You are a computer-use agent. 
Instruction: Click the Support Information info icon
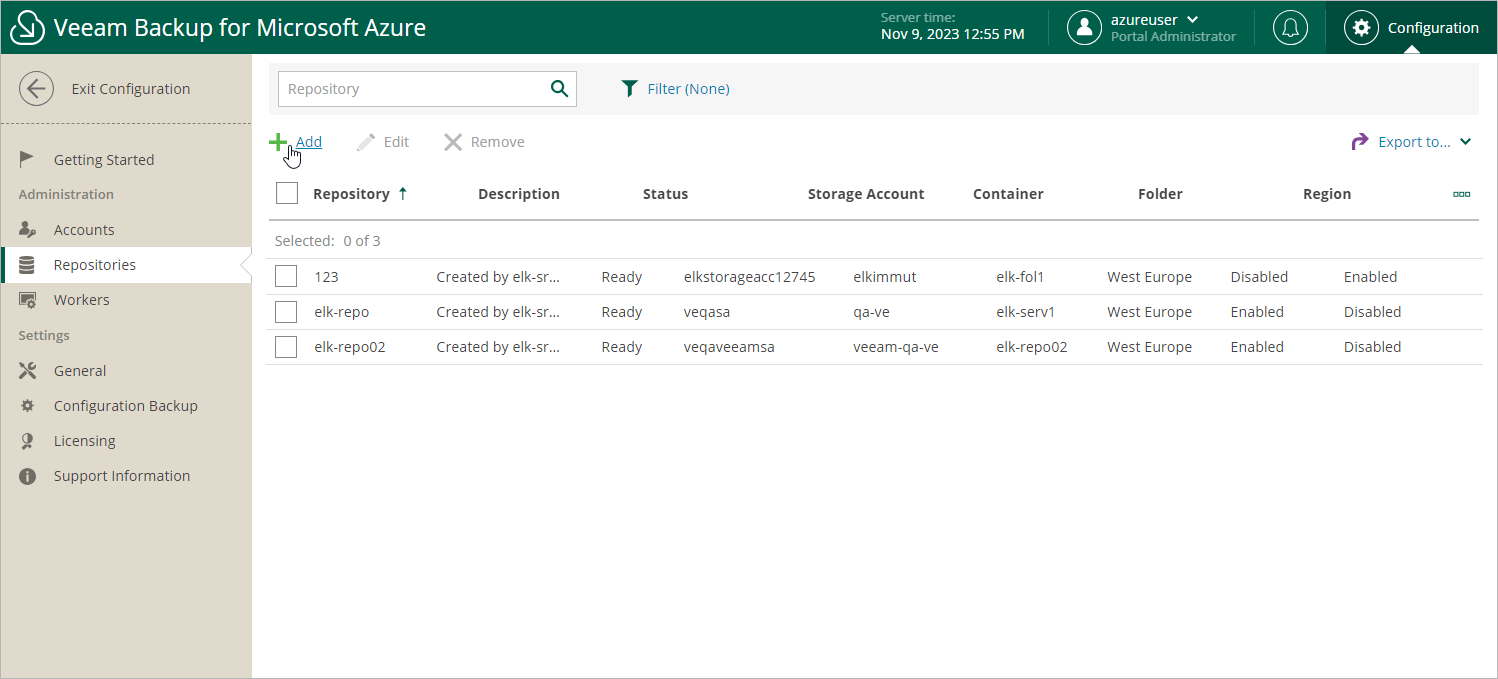[x=28, y=476]
